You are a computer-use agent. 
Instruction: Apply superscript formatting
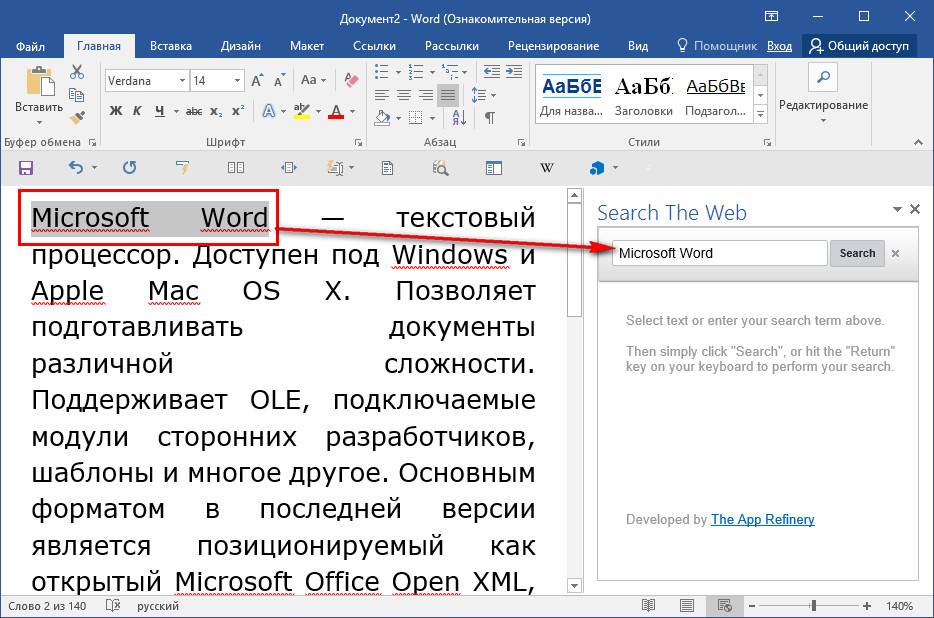[238, 111]
